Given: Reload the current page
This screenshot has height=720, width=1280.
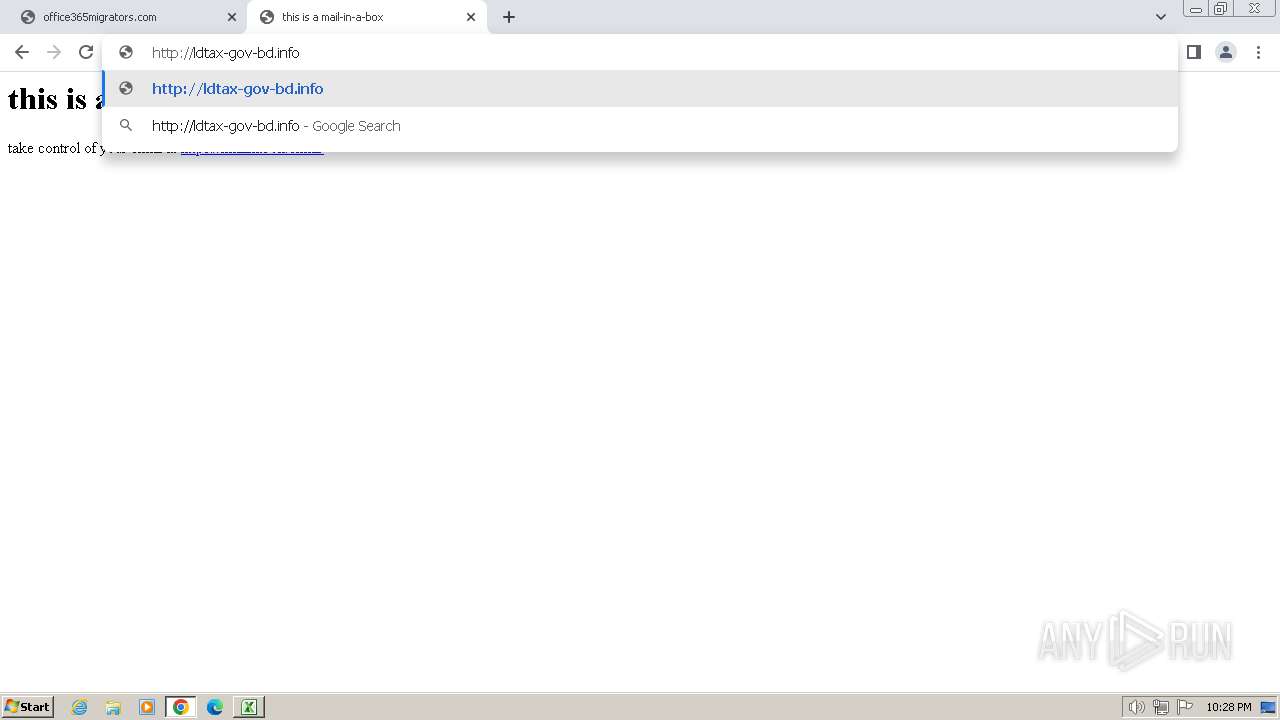Looking at the screenshot, I should (86, 52).
